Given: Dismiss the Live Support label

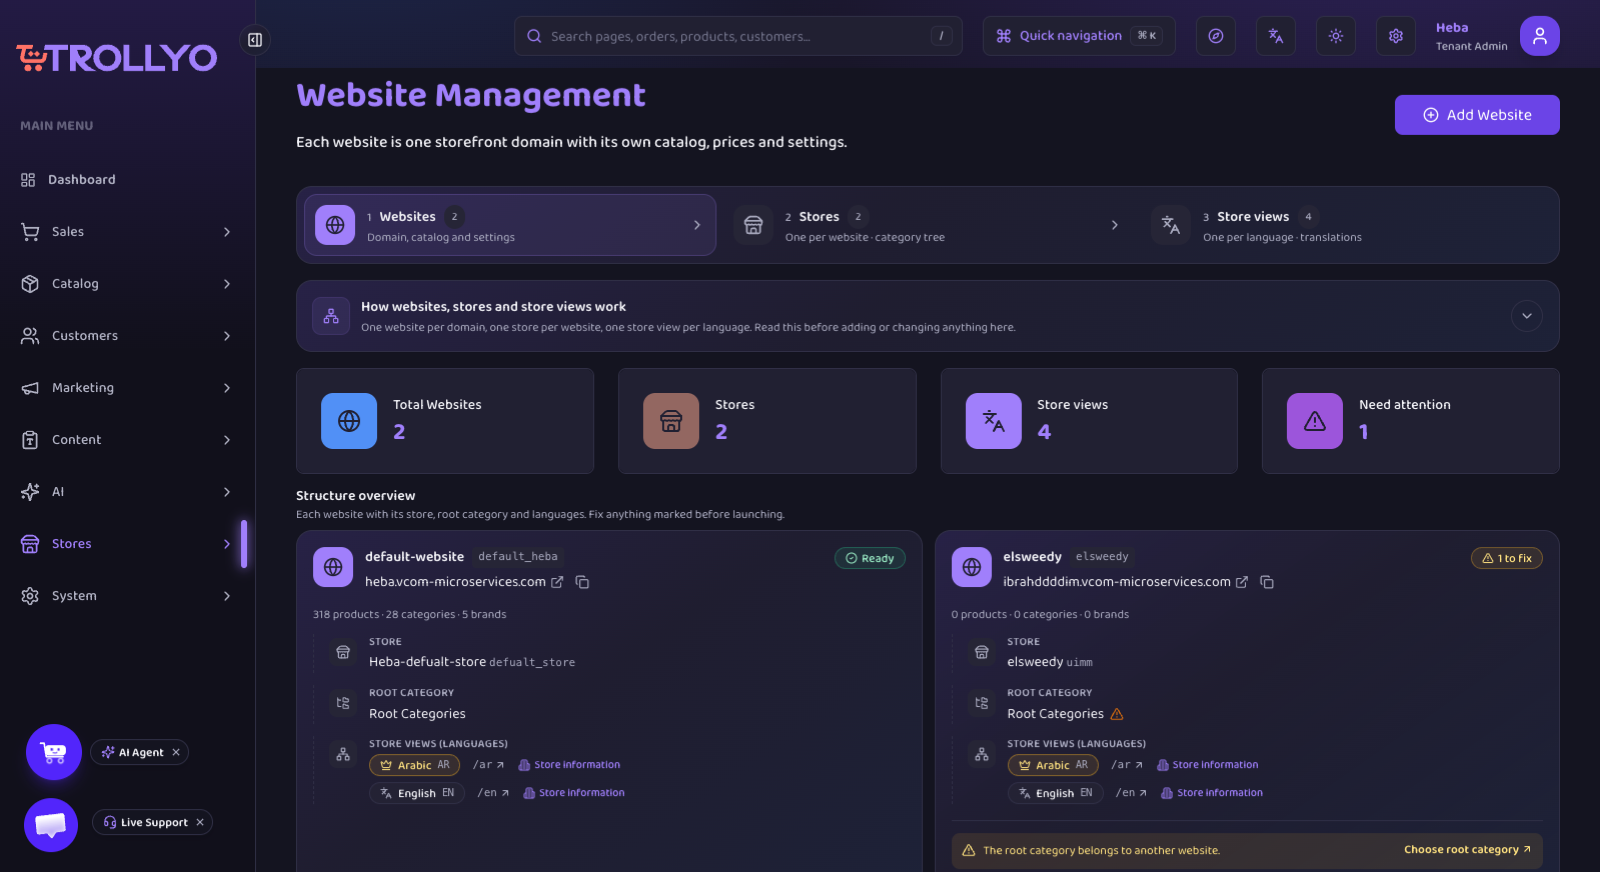Looking at the screenshot, I should coord(200,823).
